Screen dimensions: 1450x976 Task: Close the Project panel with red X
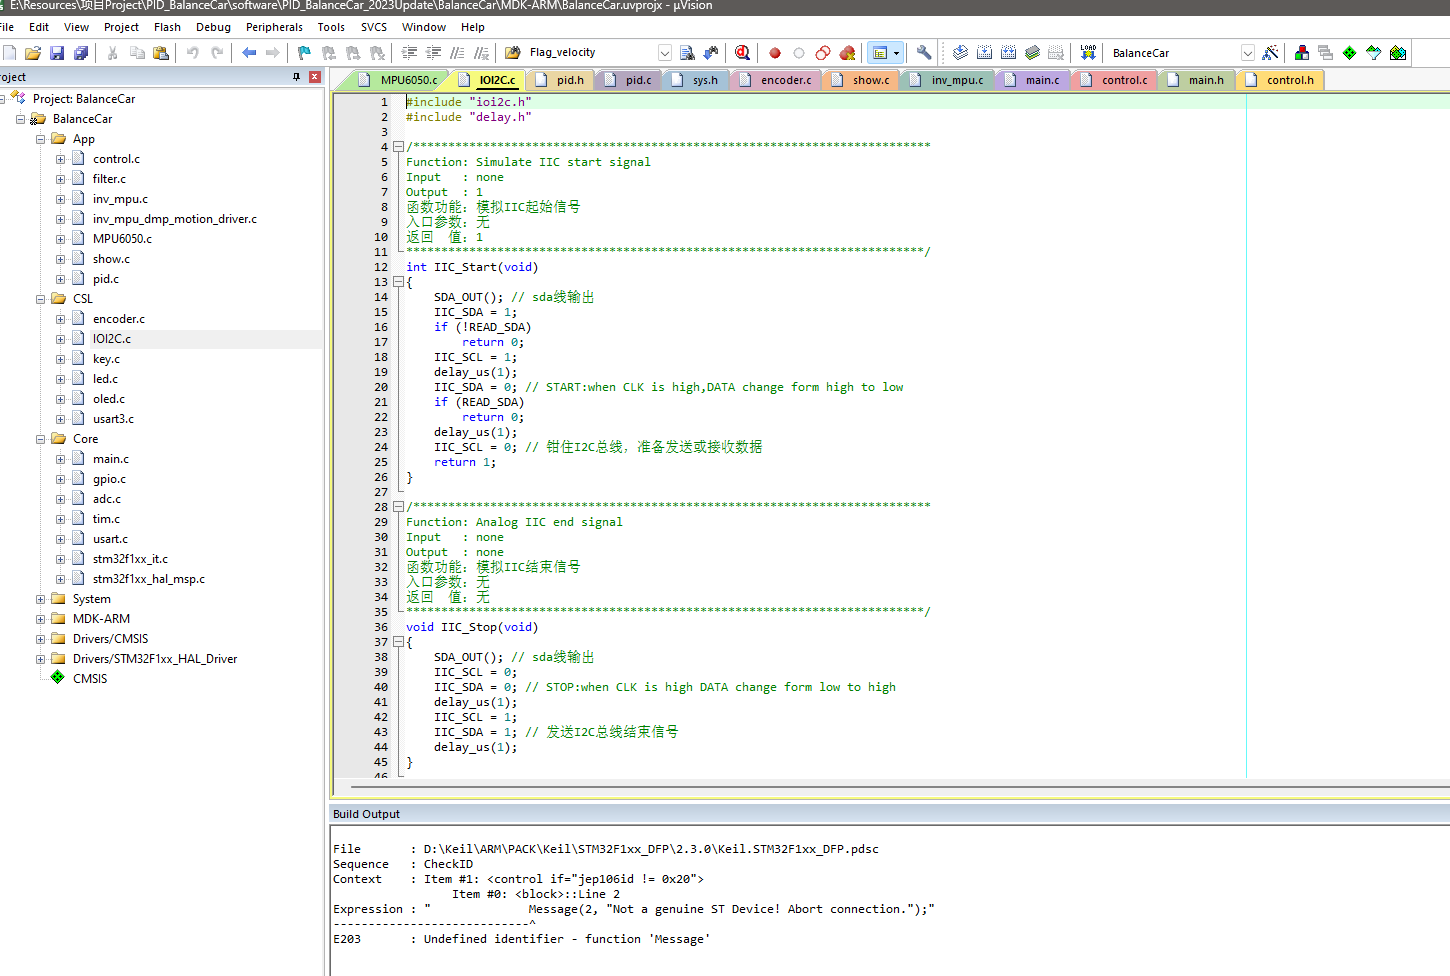pos(315,77)
